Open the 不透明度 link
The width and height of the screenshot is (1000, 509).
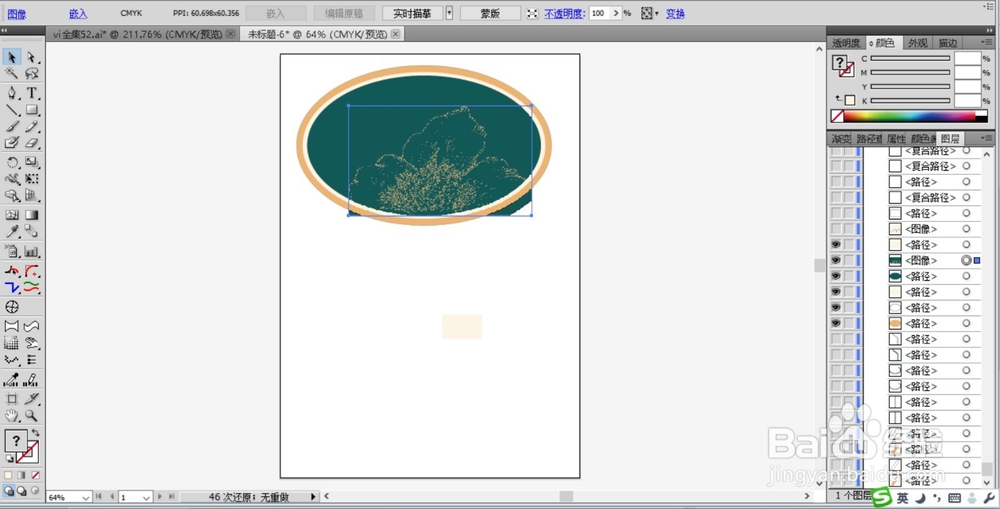[x=564, y=13]
